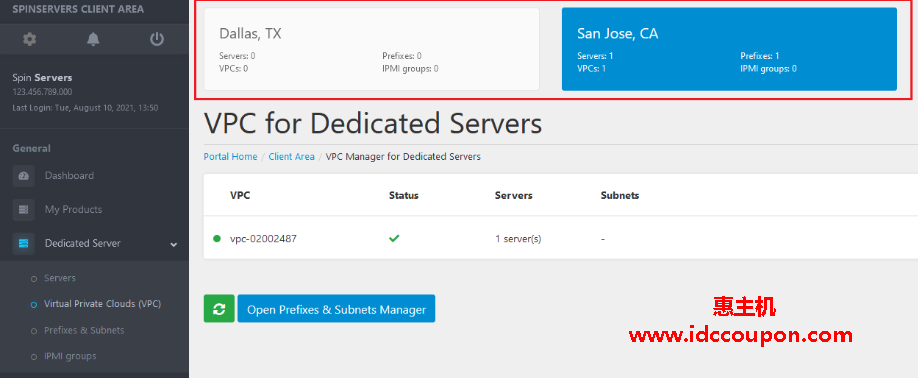This screenshot has width=918, height=378.
Task: Click 'Prefixes: 1' in San Jose card
Action: [x=759, y=56]
